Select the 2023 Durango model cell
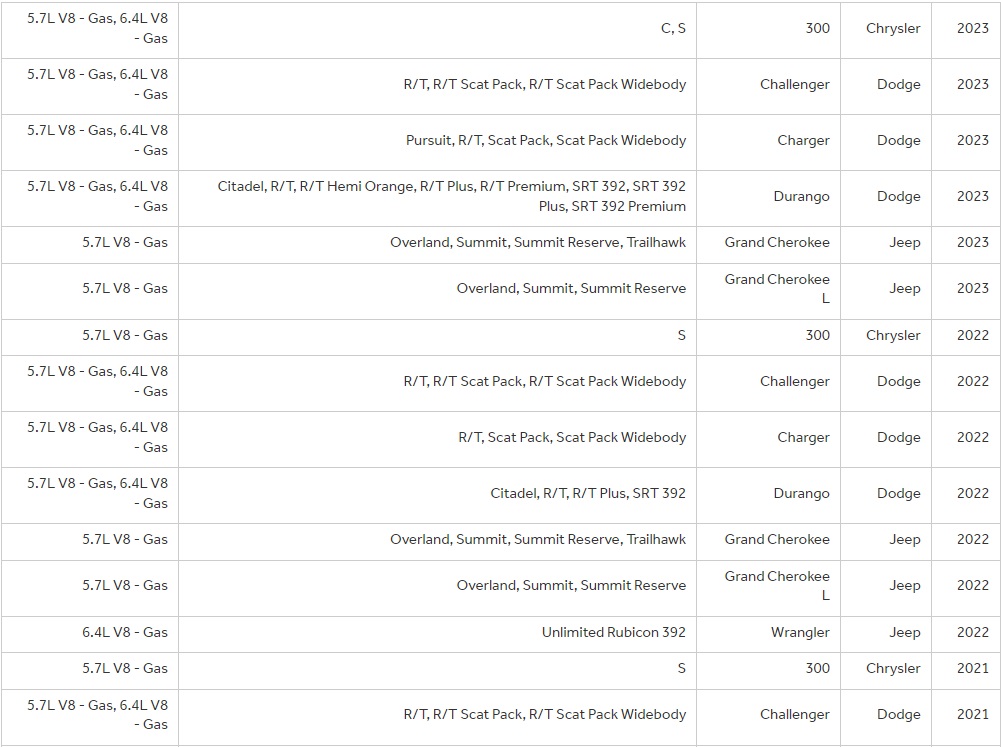The image size is (1001, 747). pyautogui.click(x=801, y=196)
